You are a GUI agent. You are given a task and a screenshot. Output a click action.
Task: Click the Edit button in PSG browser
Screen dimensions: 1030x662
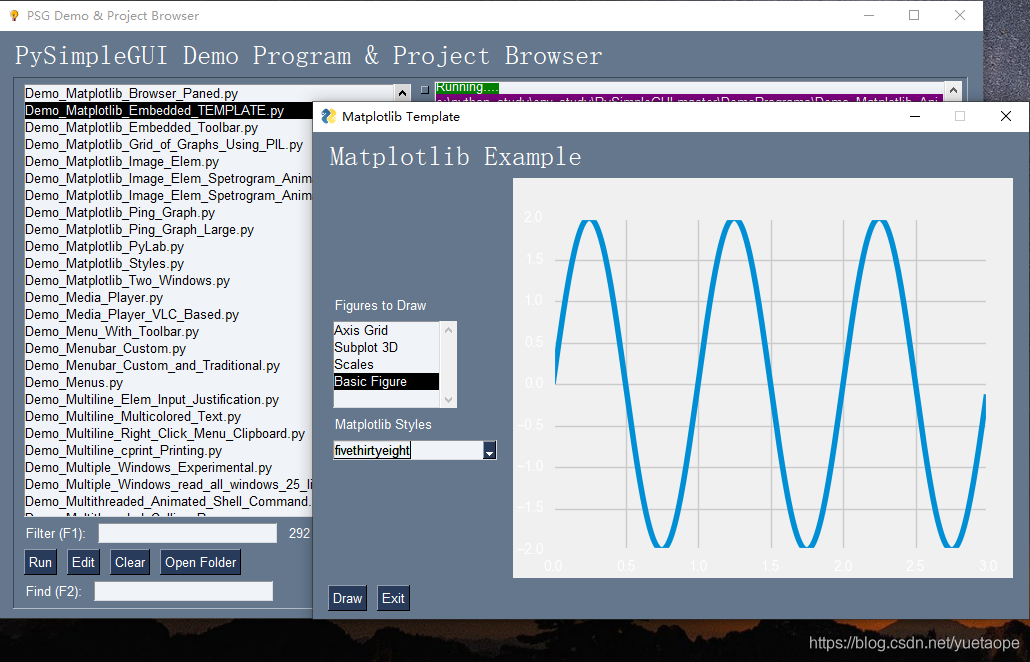[x=83, y=562]
